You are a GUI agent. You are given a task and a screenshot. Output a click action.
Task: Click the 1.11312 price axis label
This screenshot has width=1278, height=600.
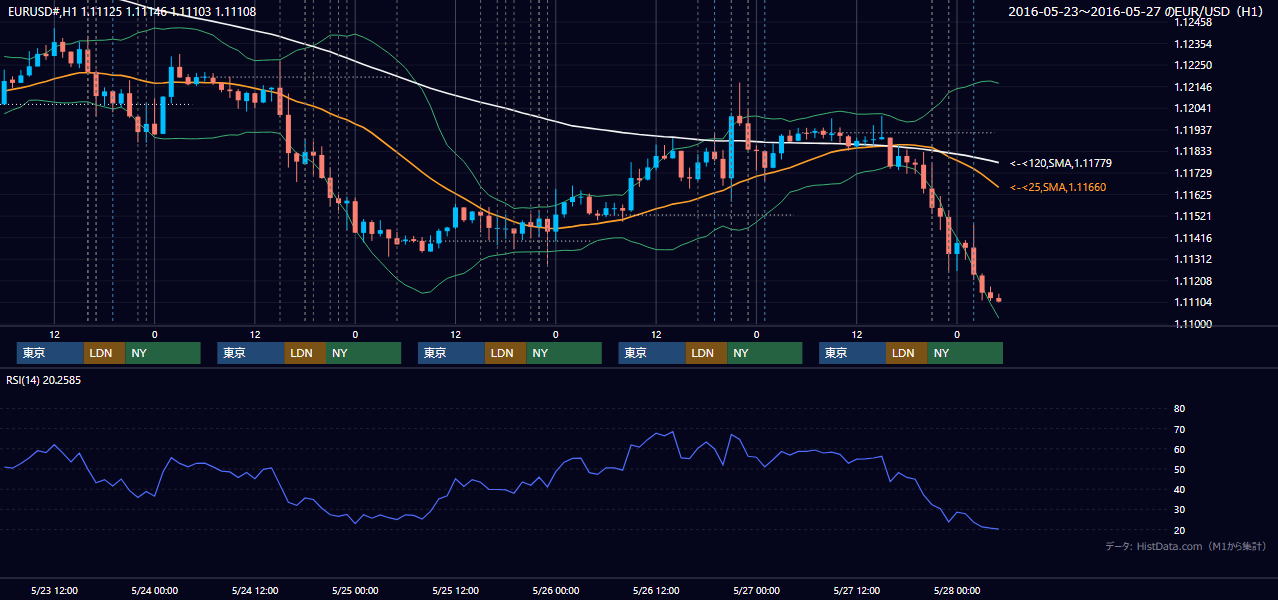[x=1193, y=259]
